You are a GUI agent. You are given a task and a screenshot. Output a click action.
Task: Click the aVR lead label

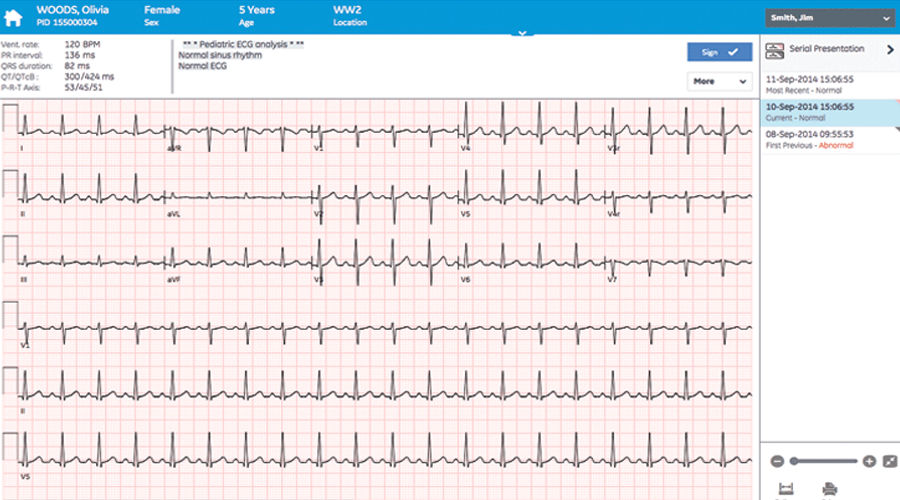coord(174,148)
